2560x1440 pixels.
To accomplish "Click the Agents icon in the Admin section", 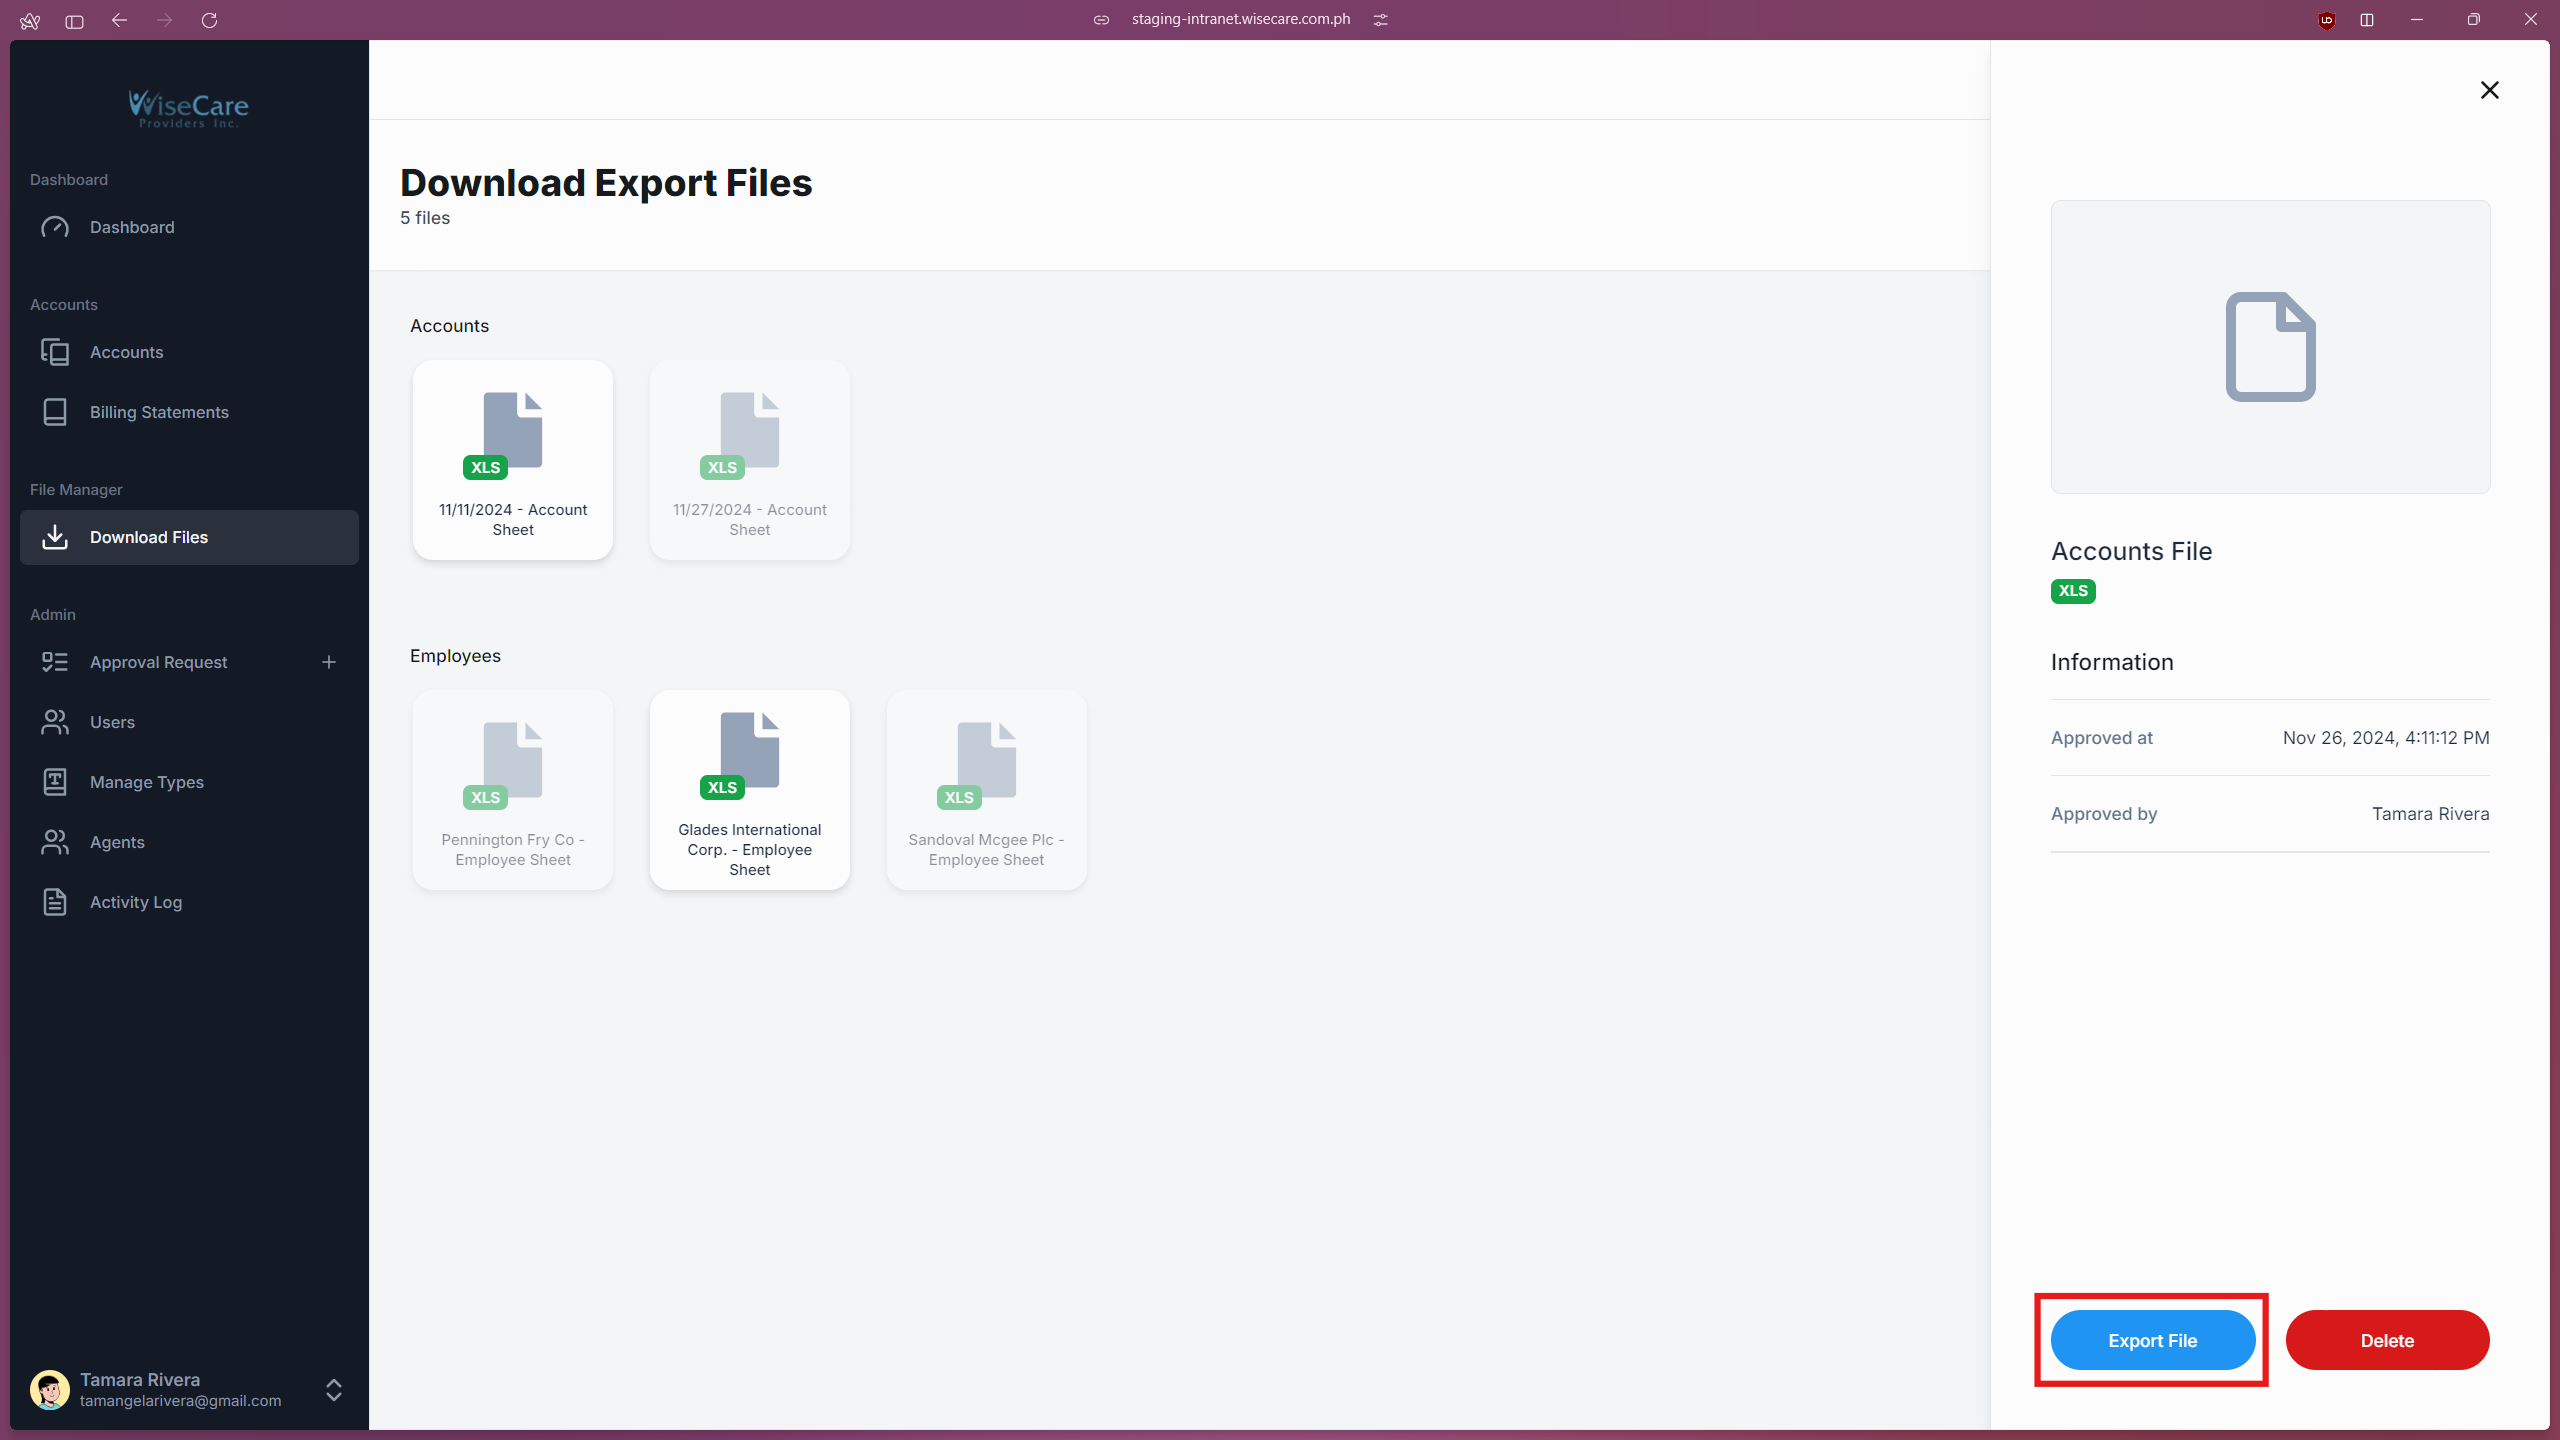I will click(x=55, y=842).
